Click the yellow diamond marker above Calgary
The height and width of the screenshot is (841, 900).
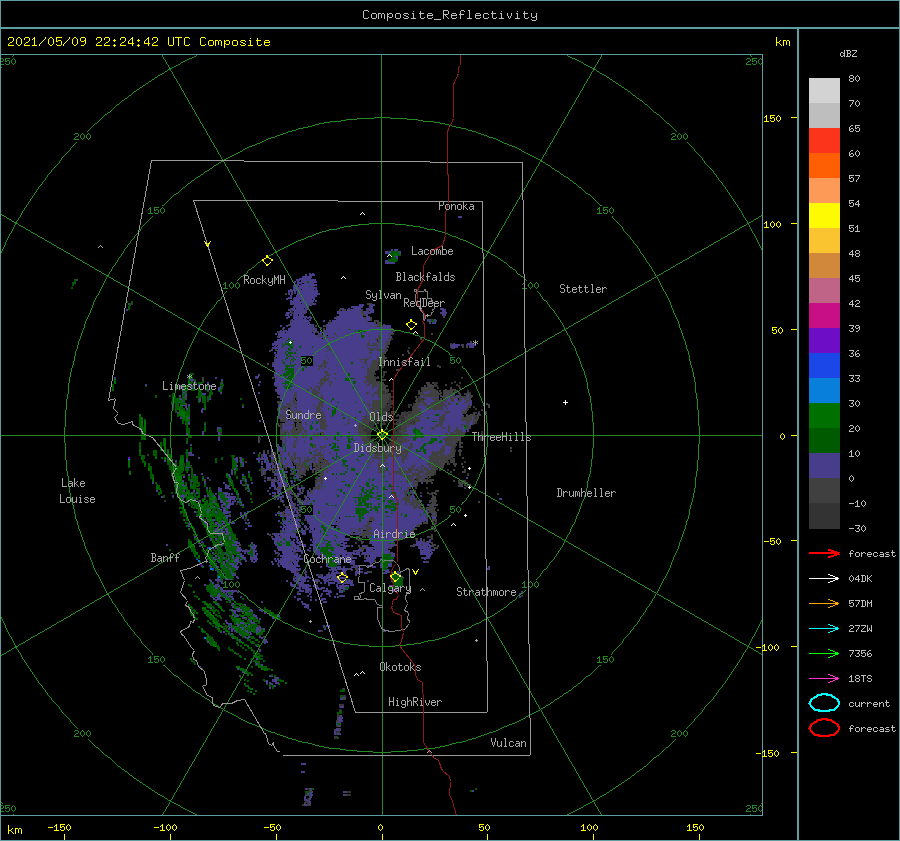click(395, 576)
